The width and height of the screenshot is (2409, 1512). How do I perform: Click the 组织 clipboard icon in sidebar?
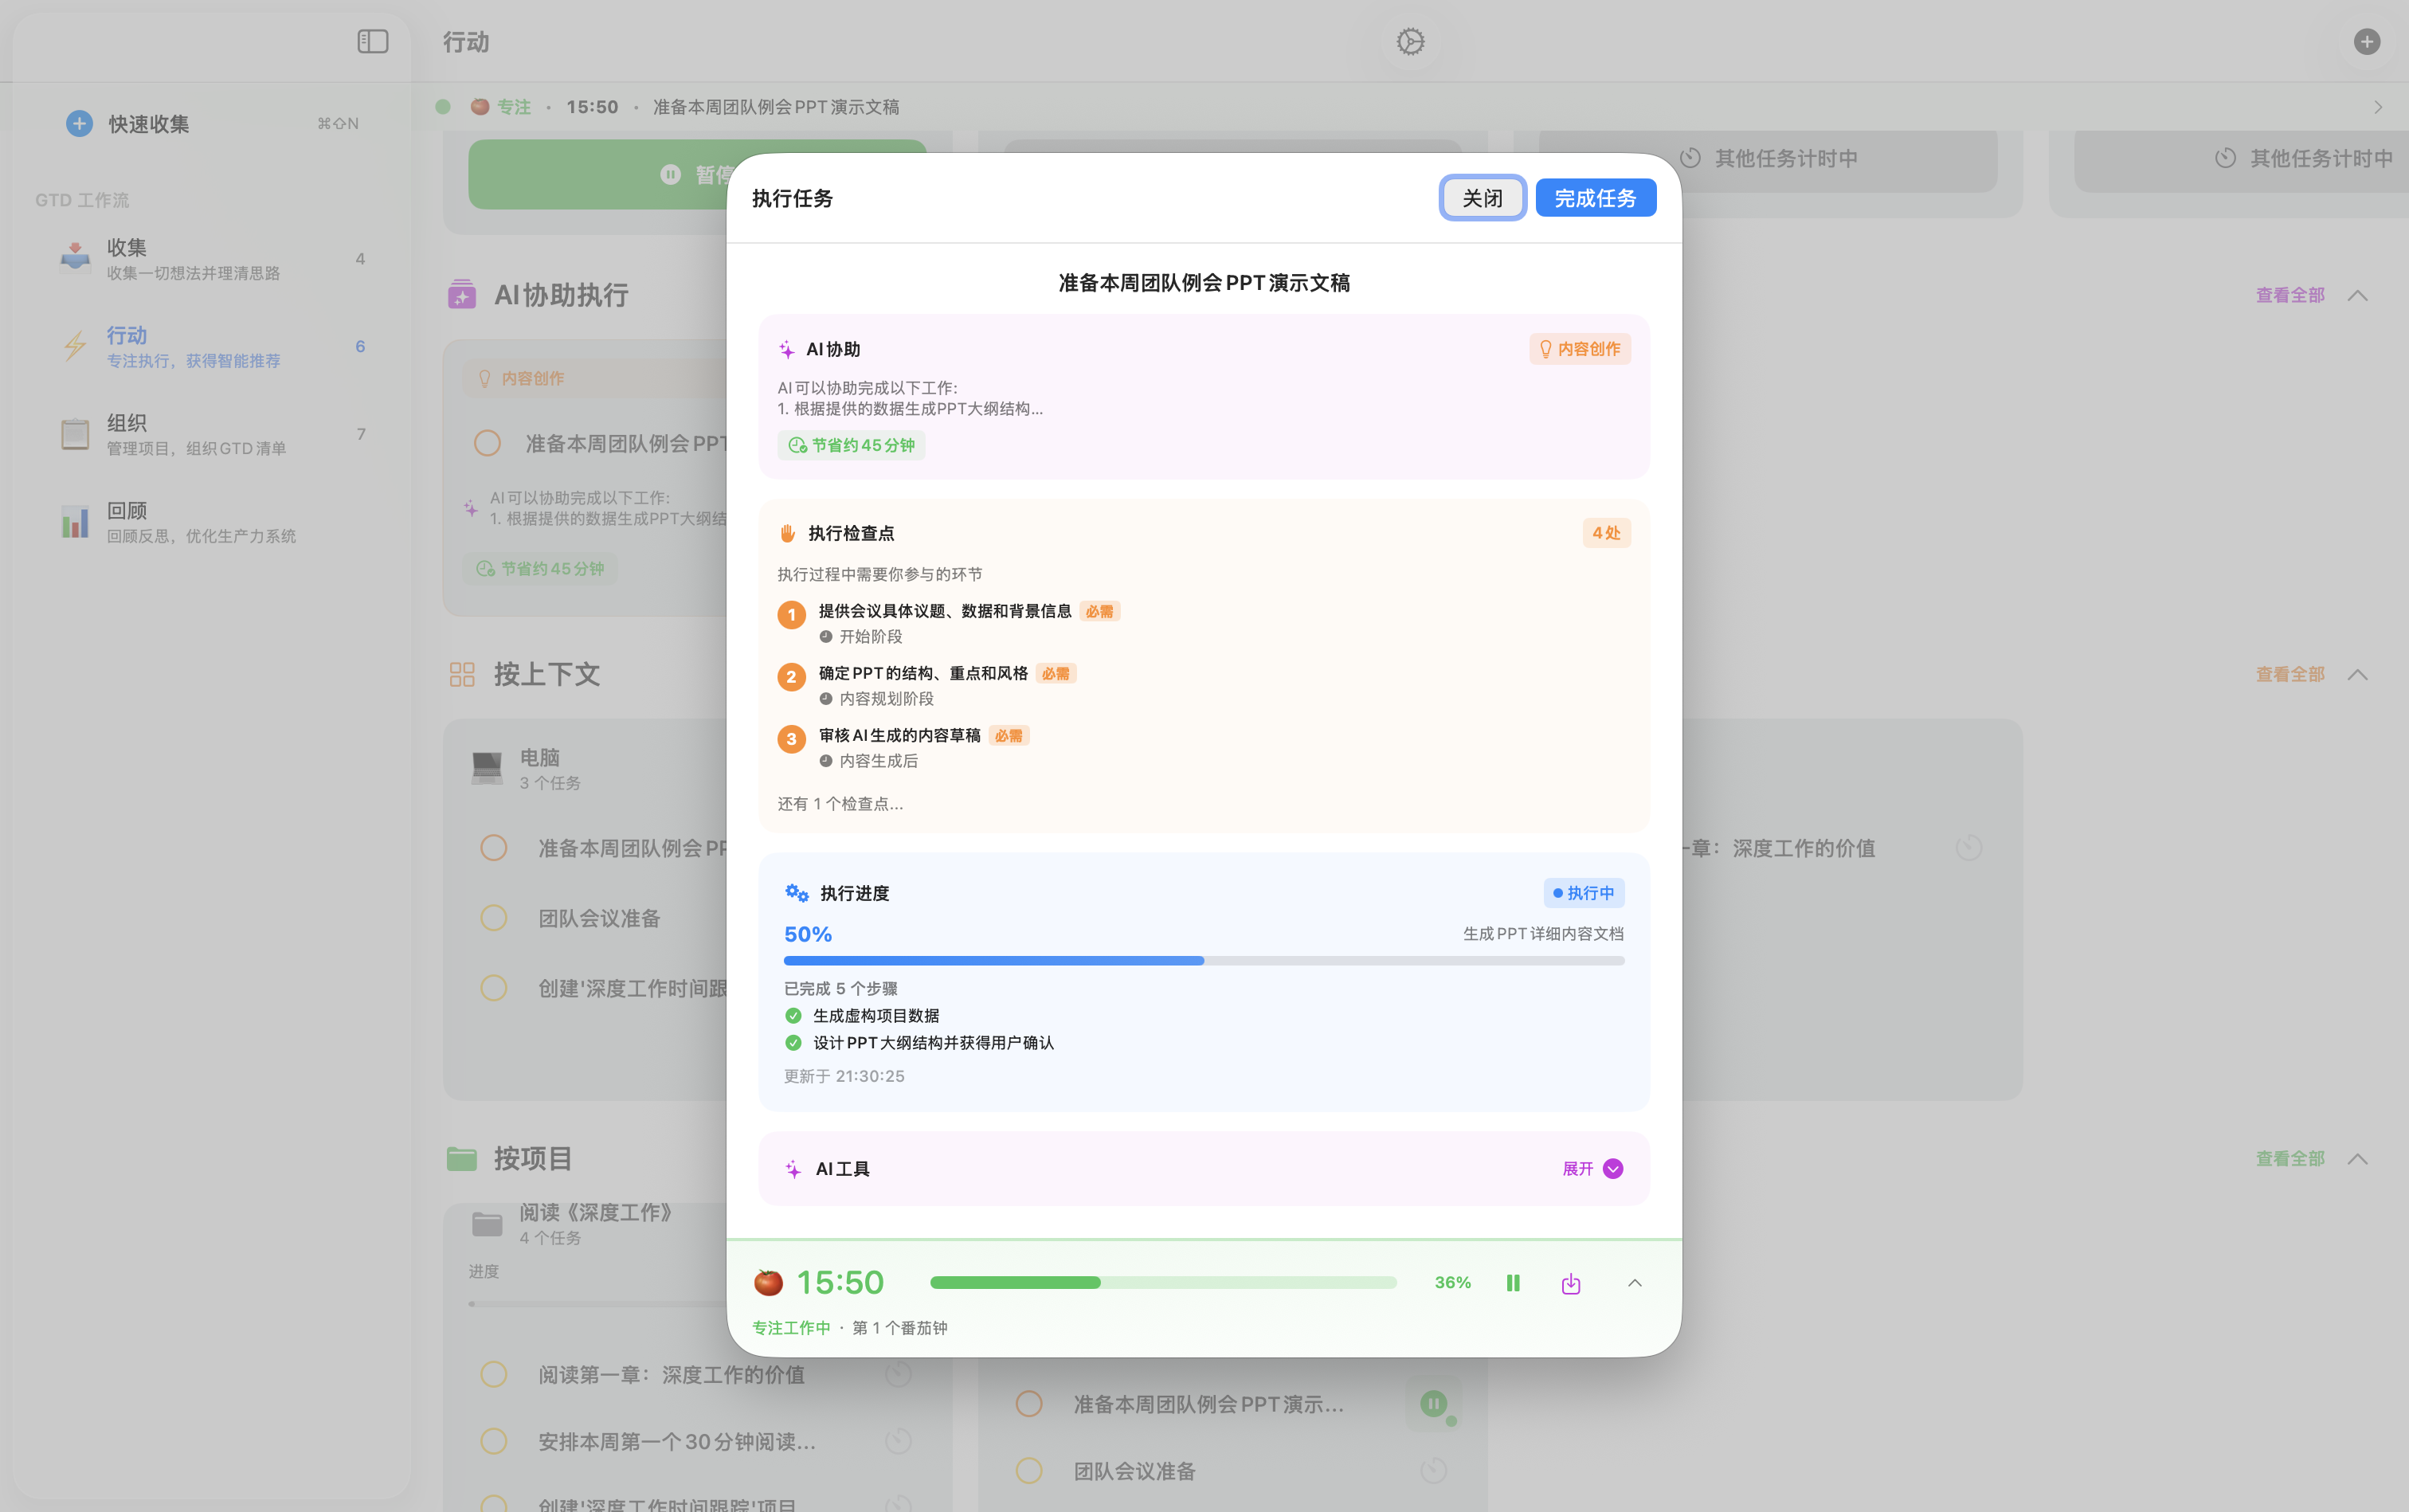[75, 434]
